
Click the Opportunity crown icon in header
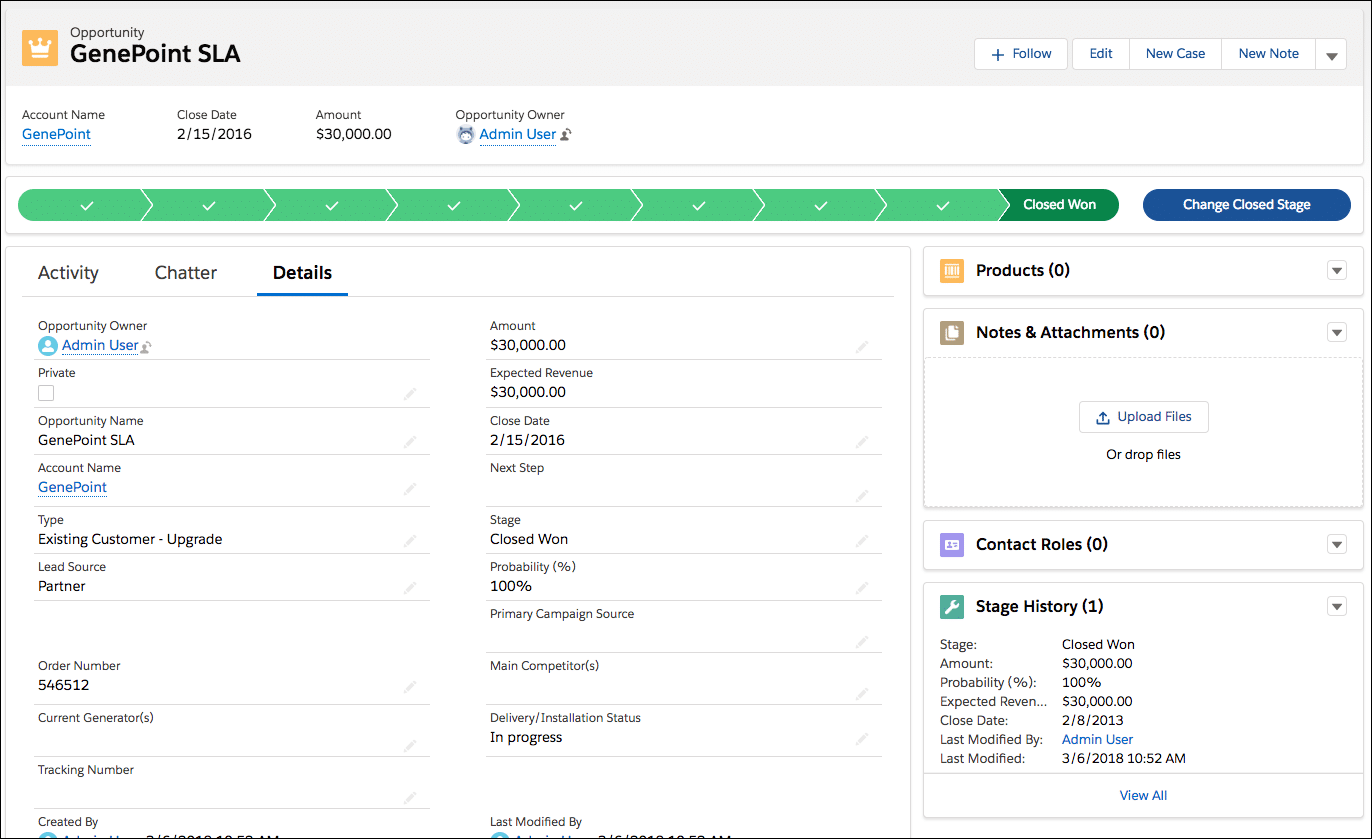pyautogui.click(x=40, y=47)
